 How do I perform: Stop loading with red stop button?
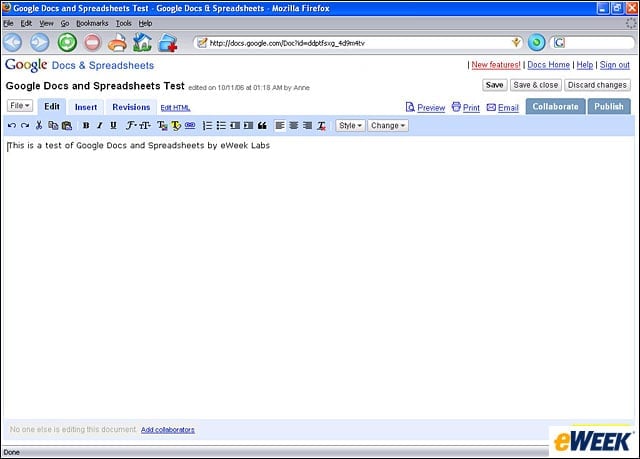[x=93, y=42]
